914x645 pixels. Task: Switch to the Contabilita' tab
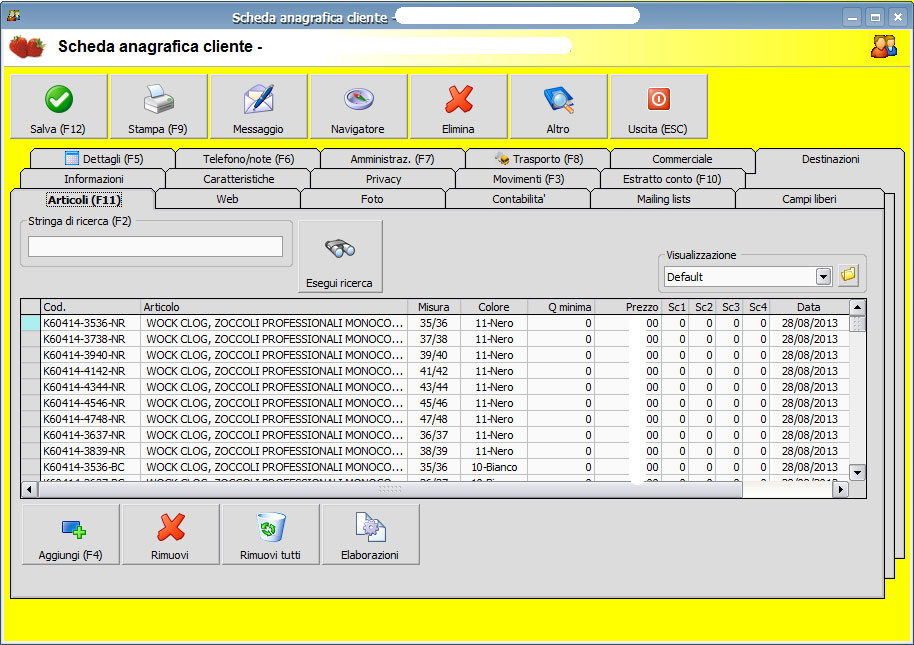(x=517, y=199)
